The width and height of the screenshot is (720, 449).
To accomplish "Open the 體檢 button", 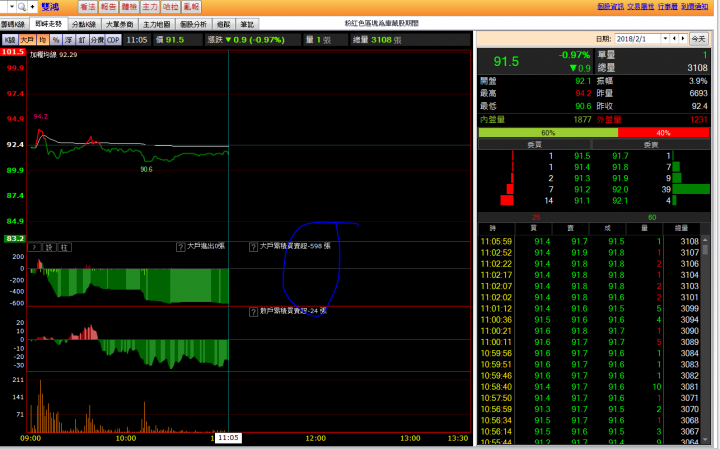I will point(129,7).
